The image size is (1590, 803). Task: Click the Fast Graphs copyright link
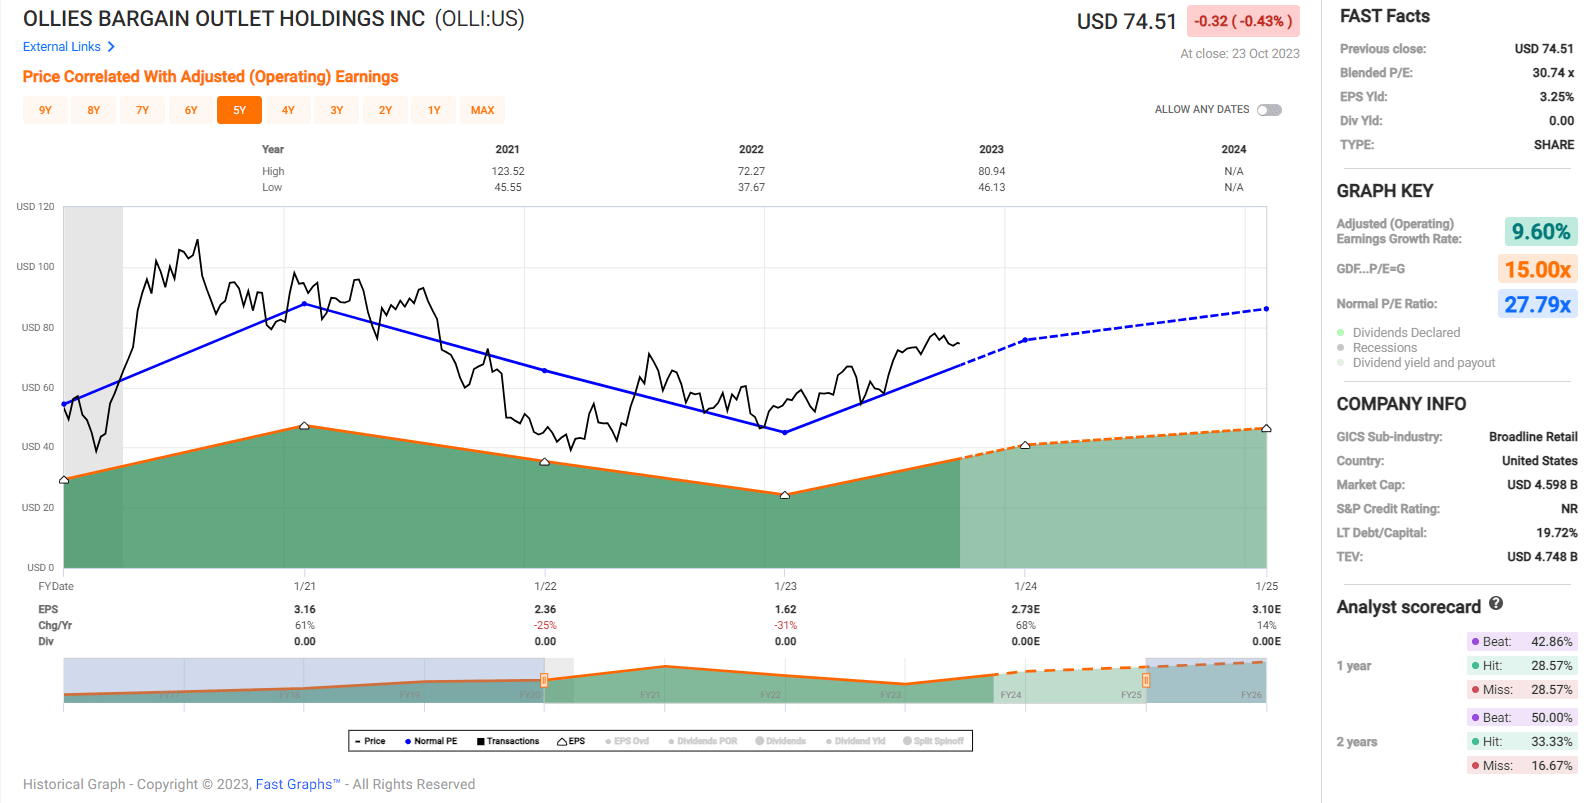[x=298, y=784]
